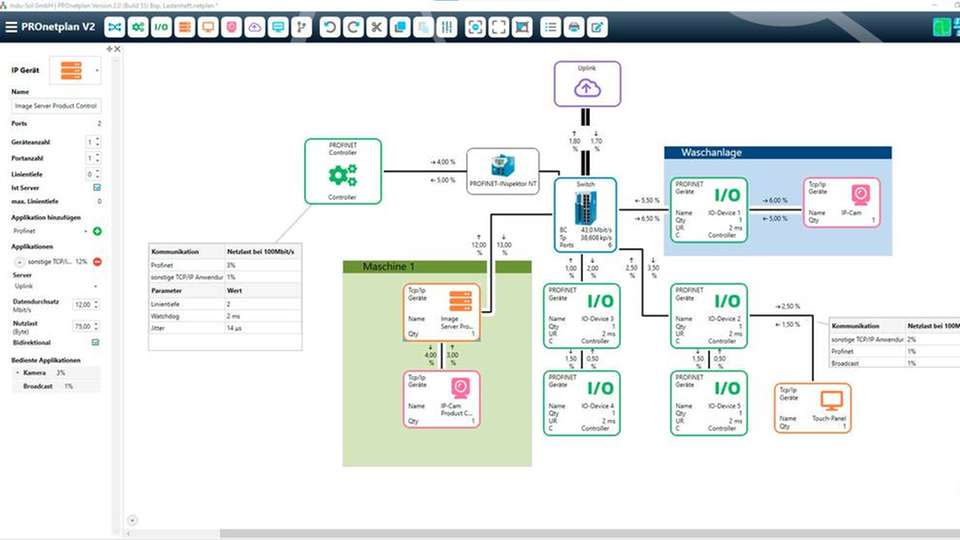Viewport: 960px width, 540px height.
Task: Select the IO-Device 2 node
Action: pyautogui.click(x=709, y=316)
